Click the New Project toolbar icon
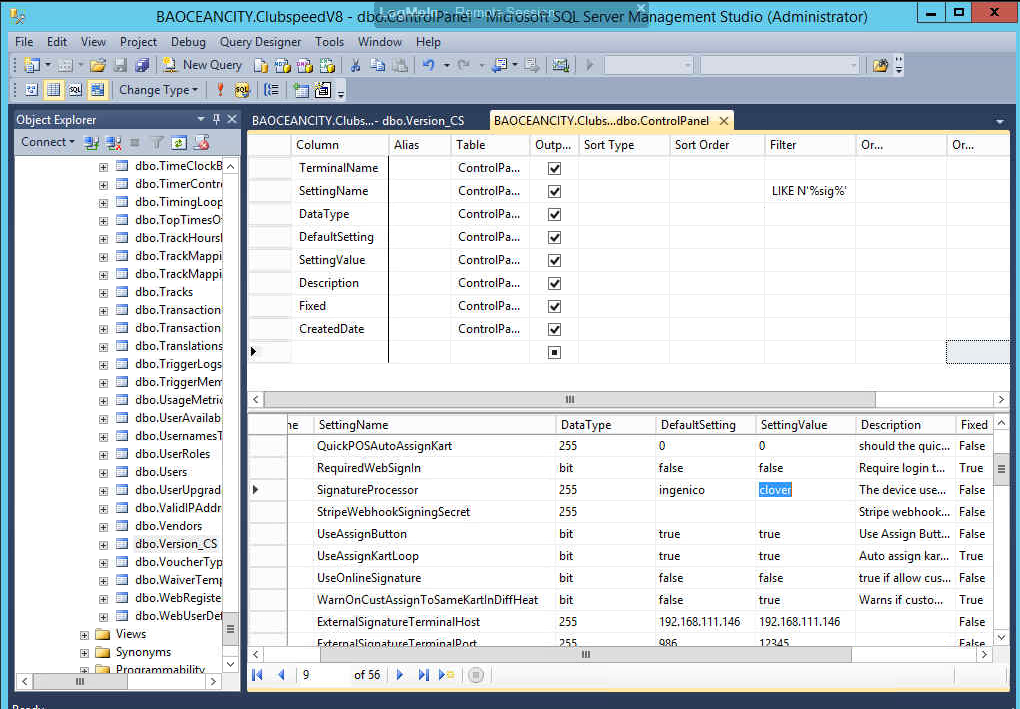 click(x=32, y=65)
